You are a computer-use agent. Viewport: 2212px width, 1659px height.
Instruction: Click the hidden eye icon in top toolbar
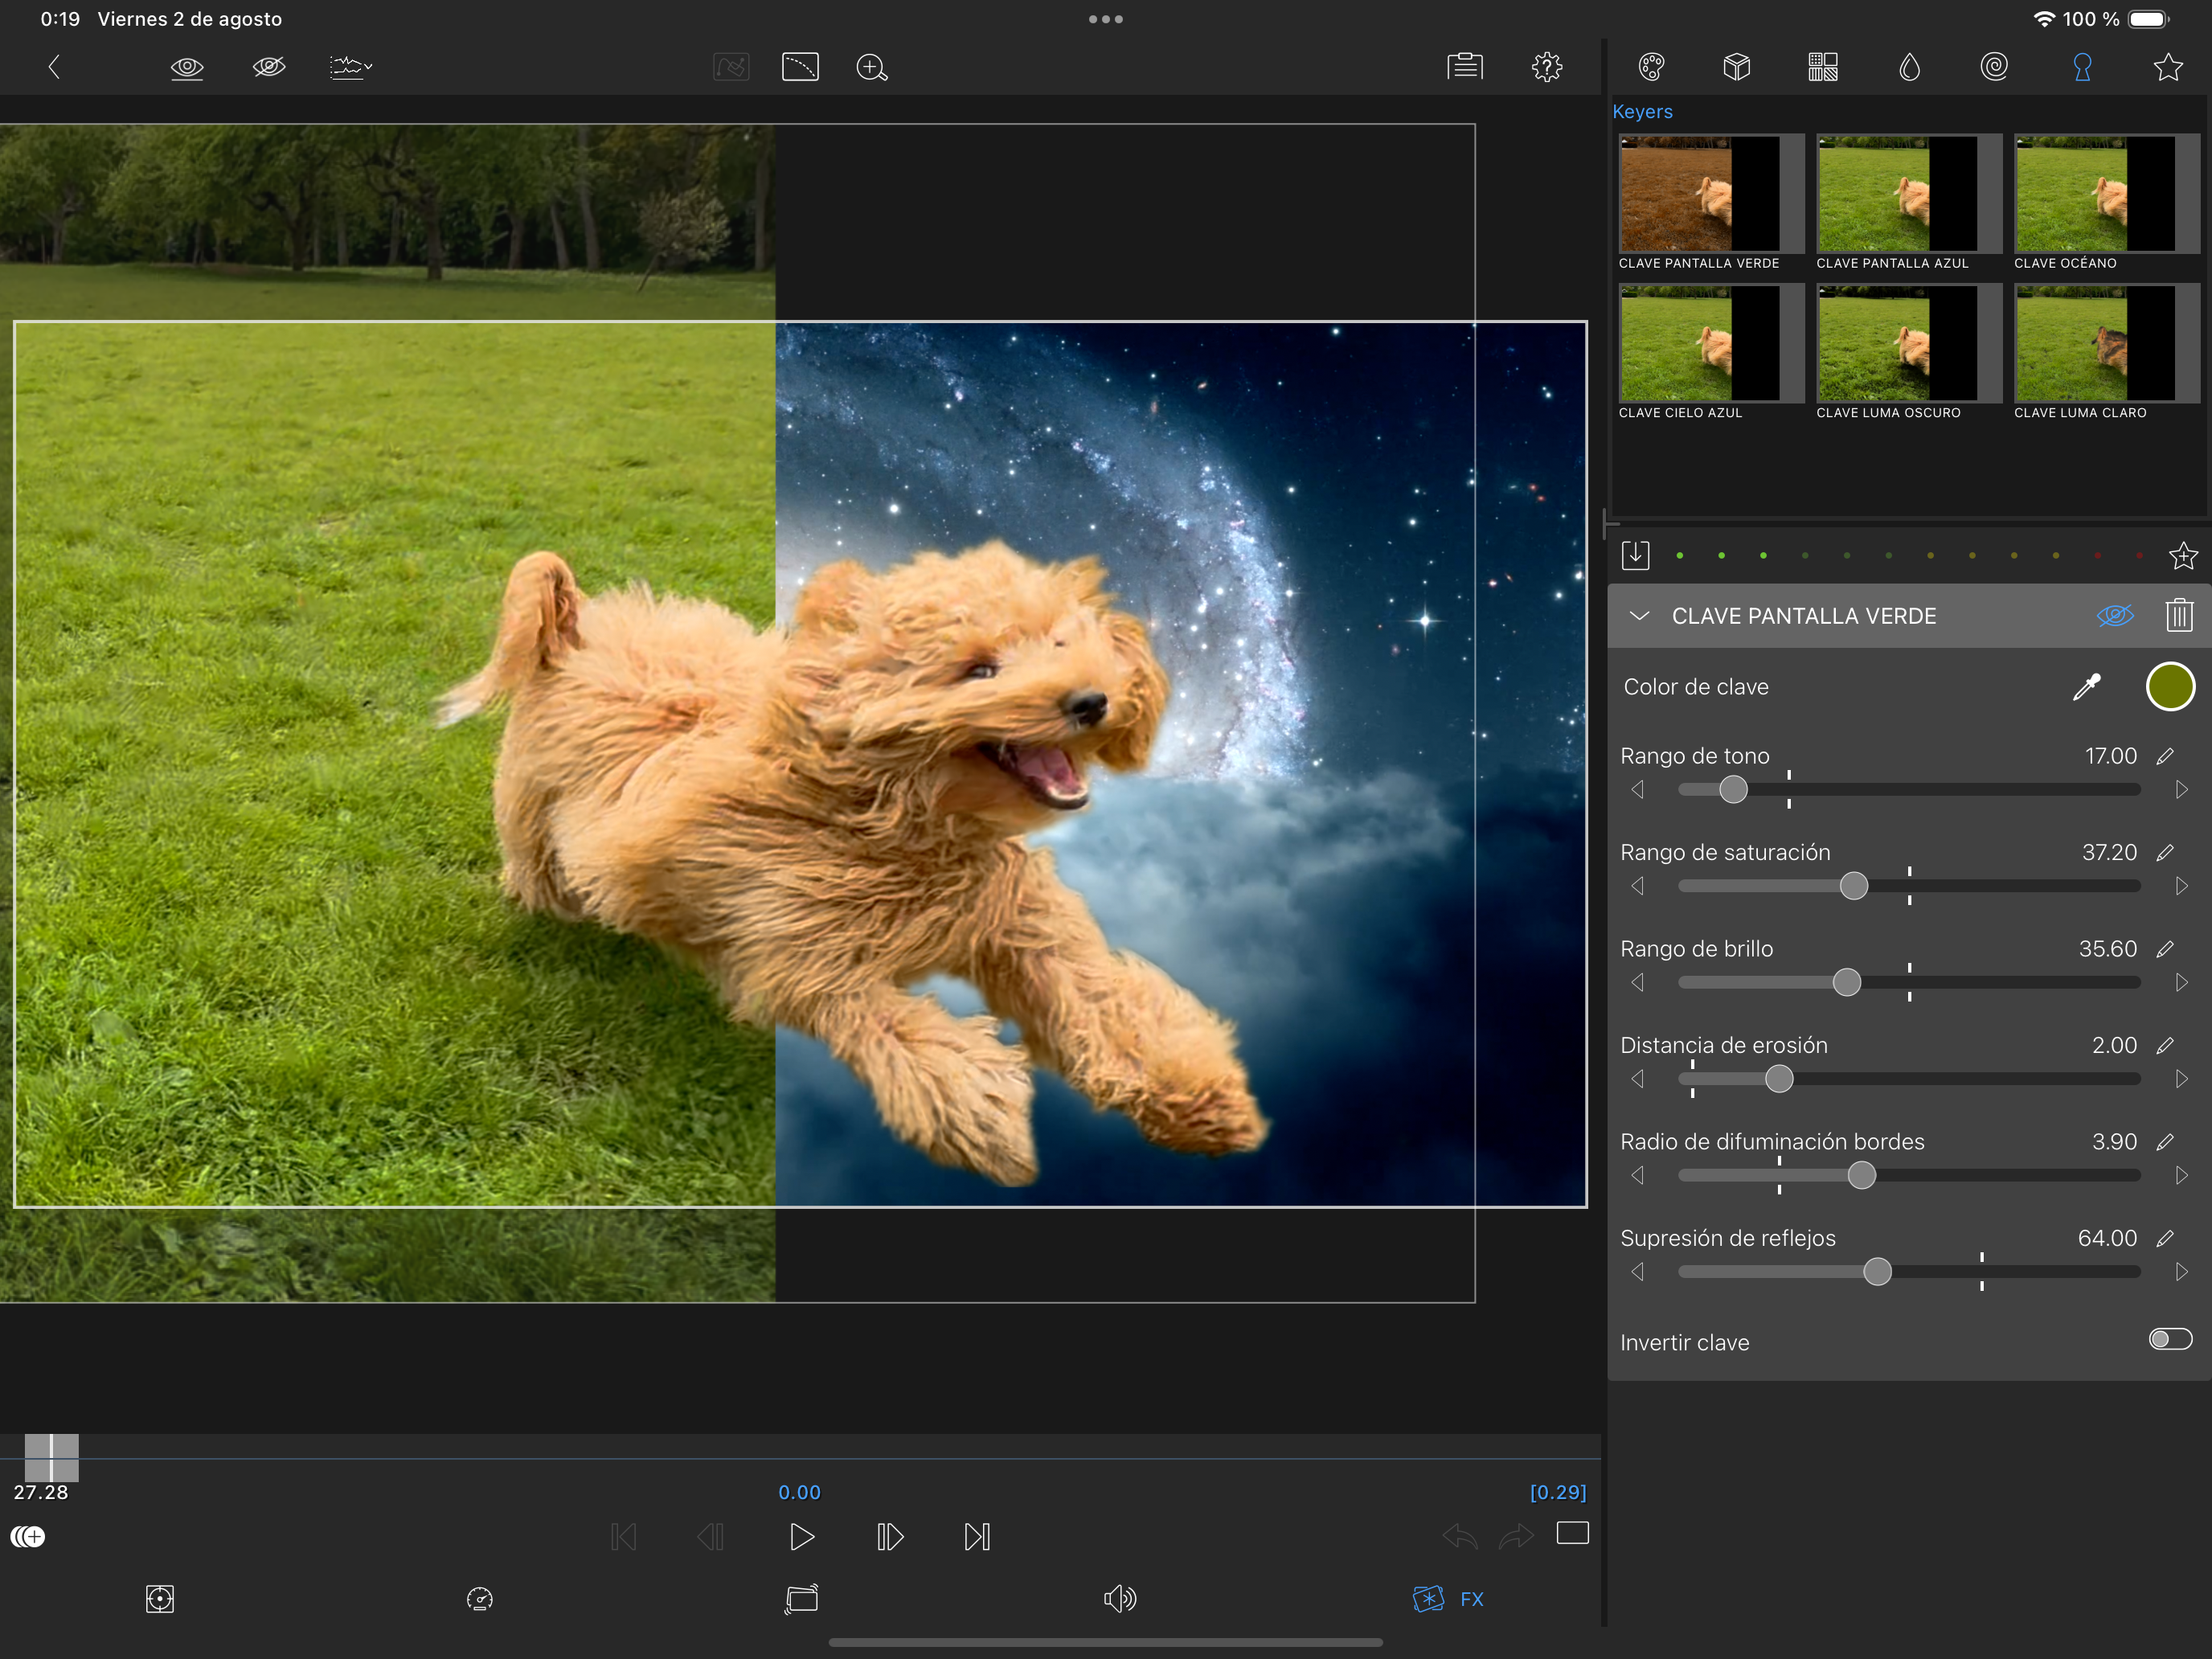point(269,67)
